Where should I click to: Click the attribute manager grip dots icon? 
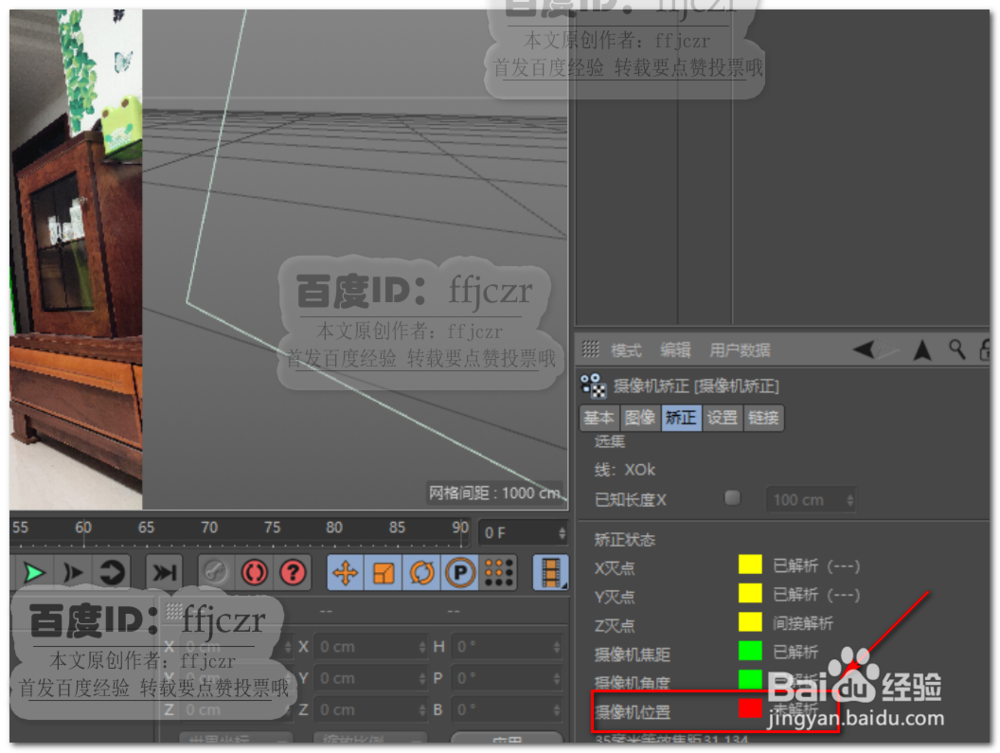pyautogui.click(x=591, y=349)
